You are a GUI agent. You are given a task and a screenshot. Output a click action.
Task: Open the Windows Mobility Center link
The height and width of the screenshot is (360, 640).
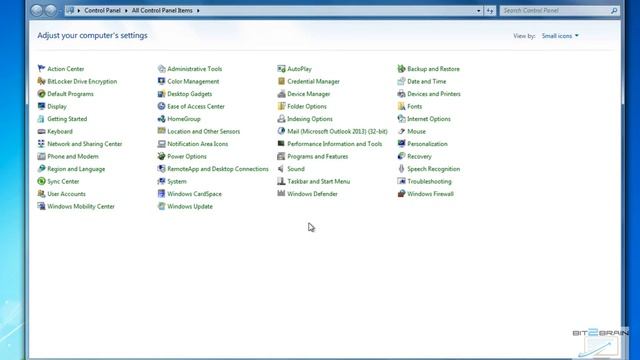click(81, 206)
